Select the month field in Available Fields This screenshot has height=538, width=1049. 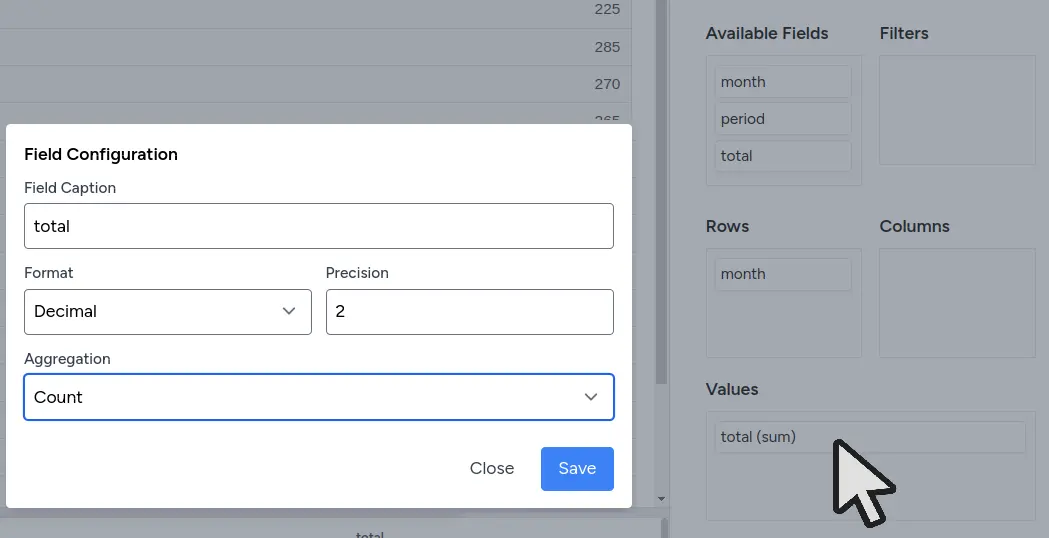coord(783,82)
